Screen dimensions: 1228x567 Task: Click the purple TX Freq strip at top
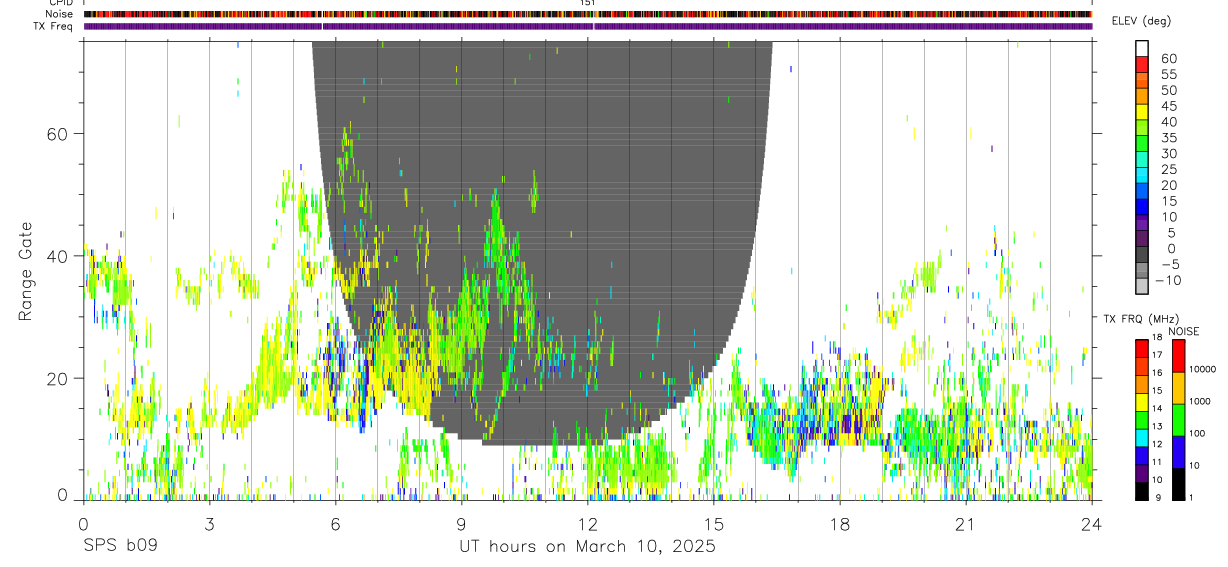click(x=587, y=26)
